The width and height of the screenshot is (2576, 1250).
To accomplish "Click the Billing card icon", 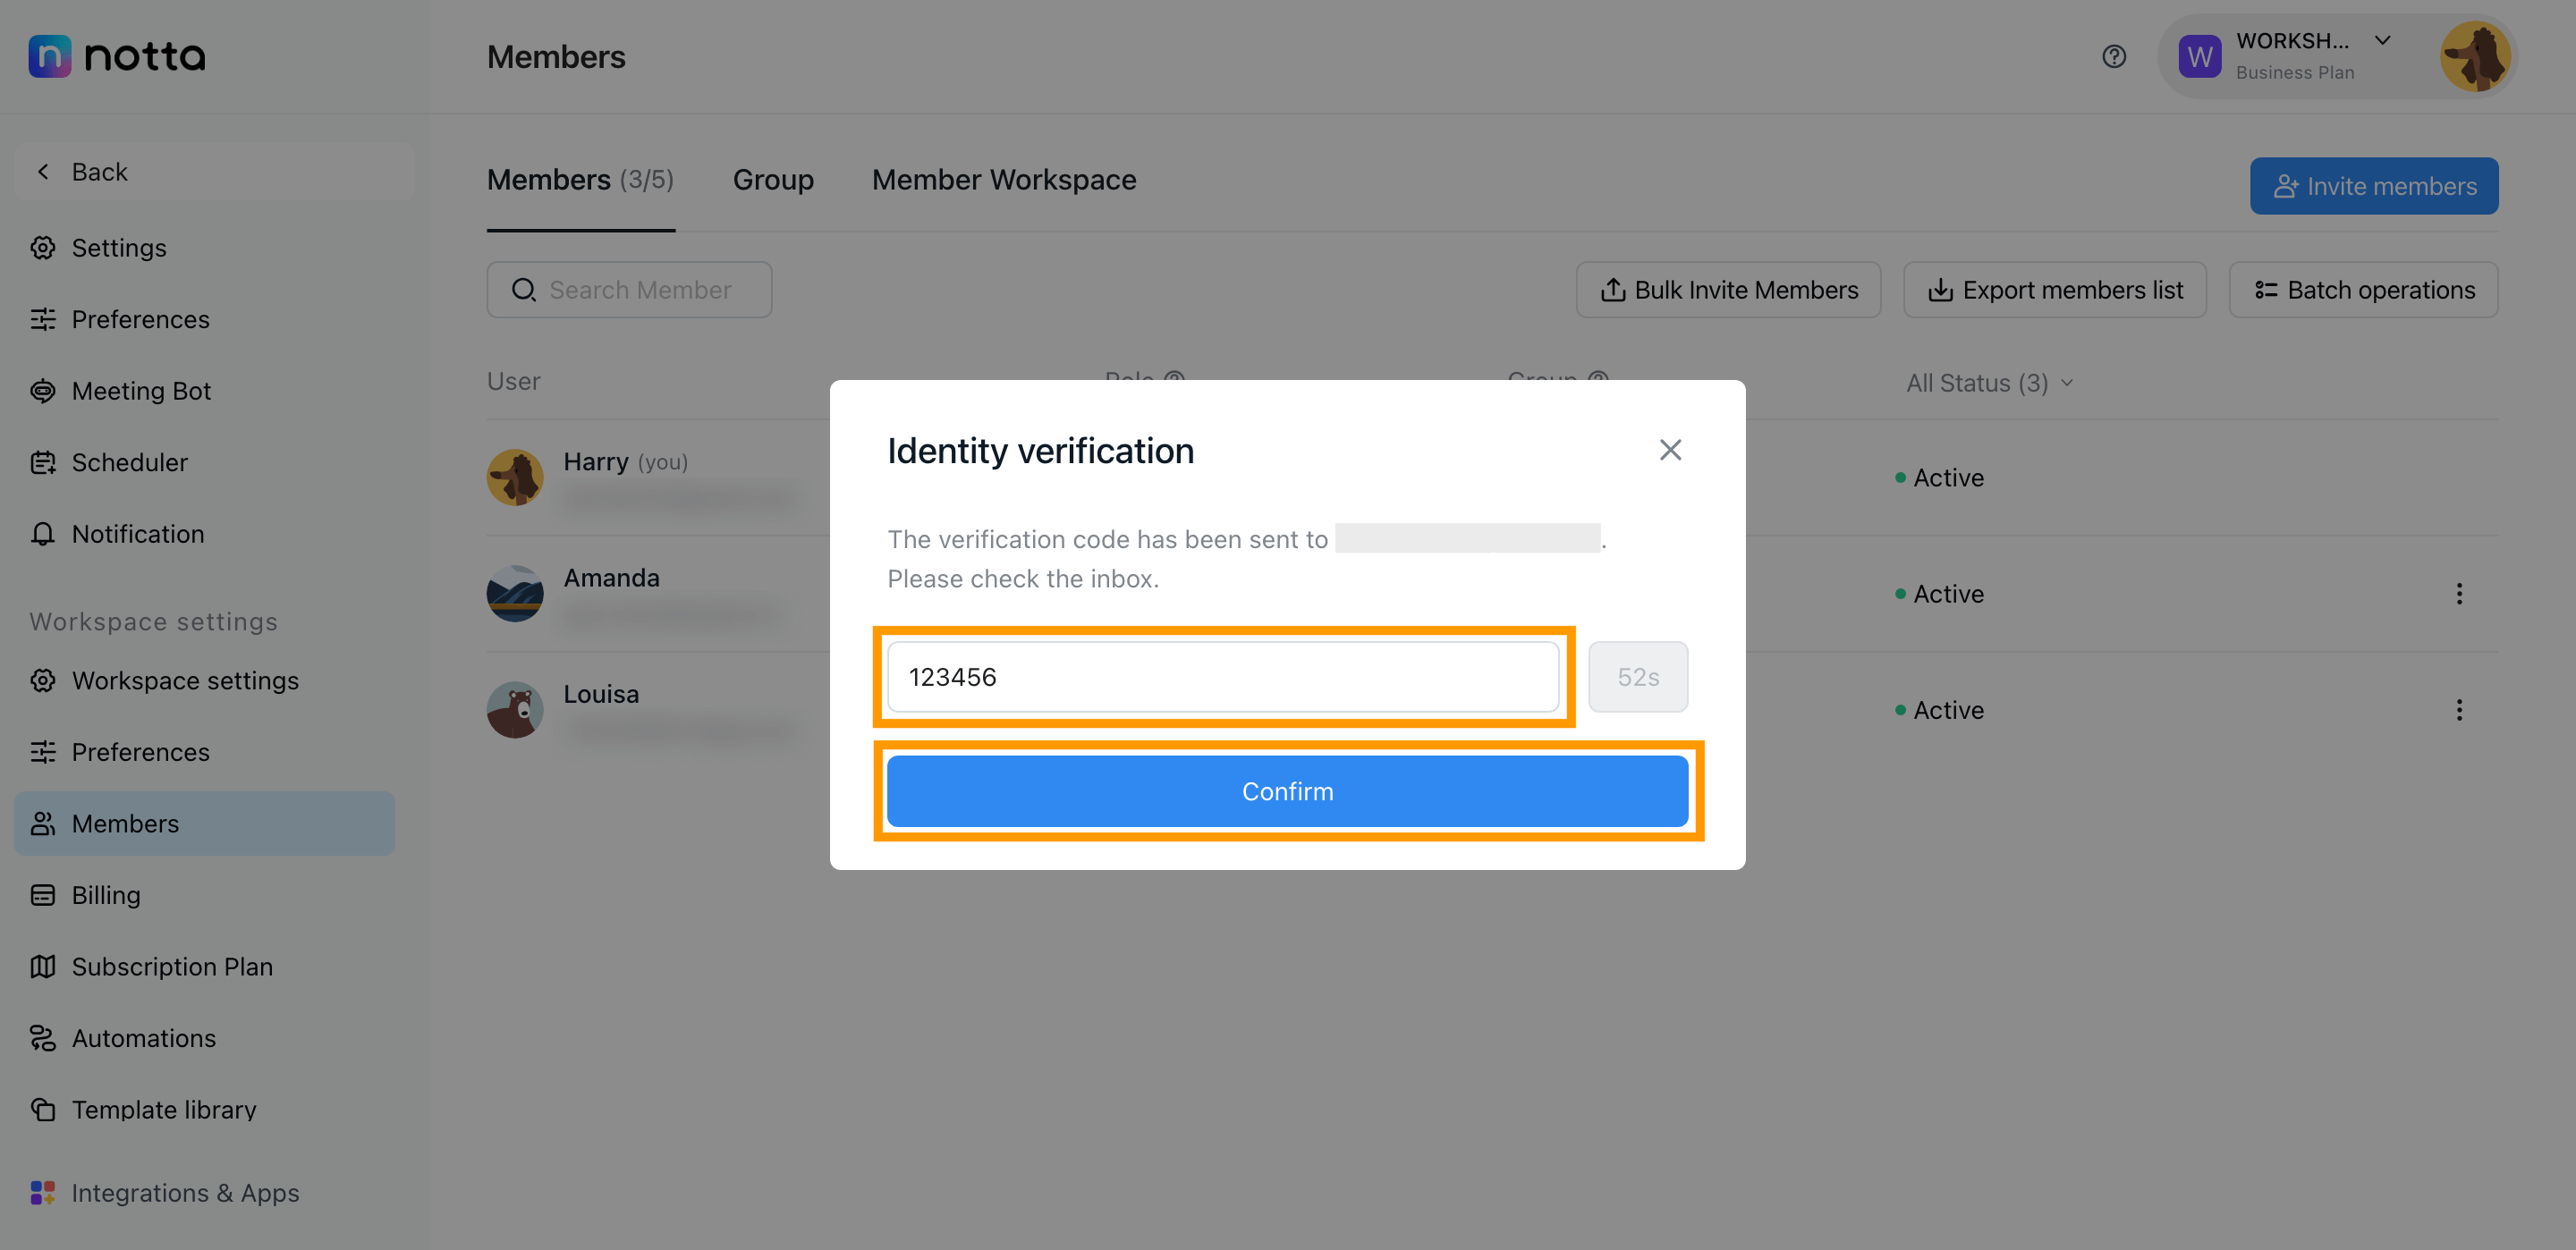I will (43, 895).
